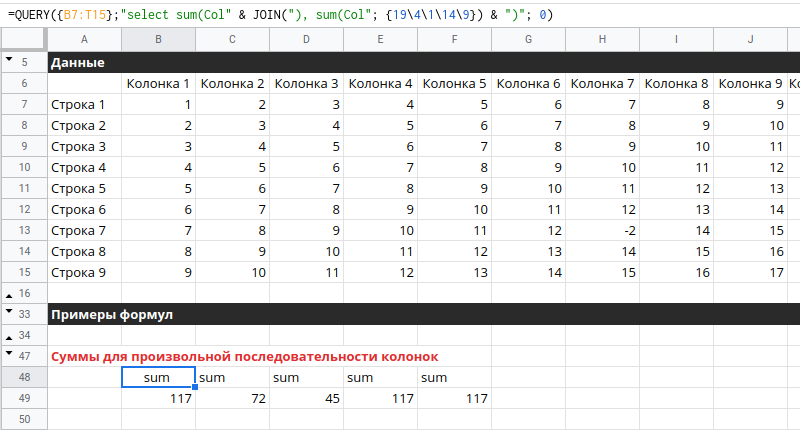The image size is (800, 430).
Task: Select the value 17 in row Строка 9
Action: (x=750, y=272)
